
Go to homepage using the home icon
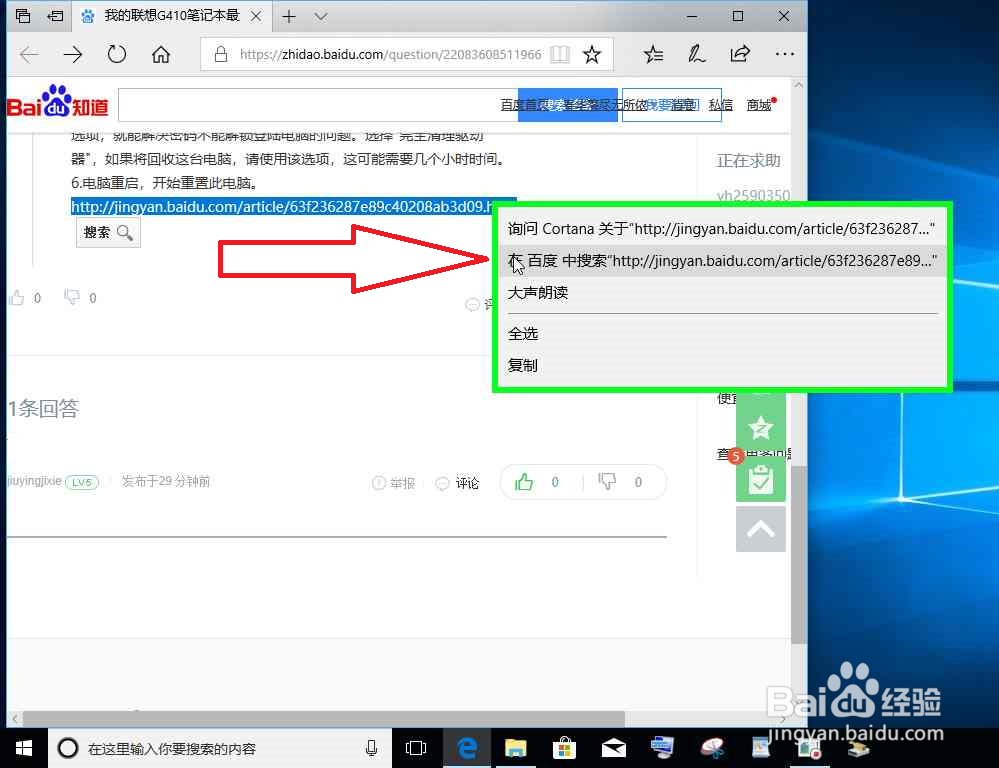[160, 54]
